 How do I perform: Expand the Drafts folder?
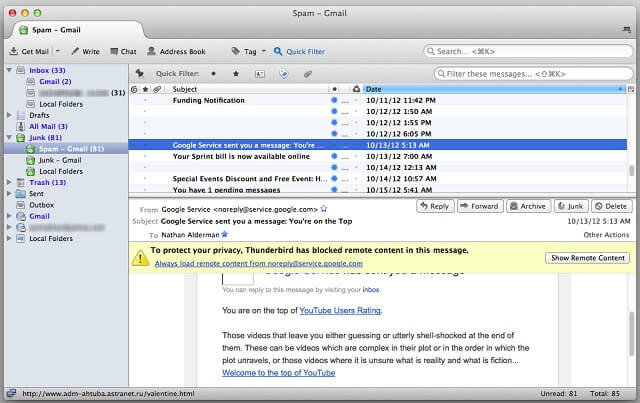pyautogui.click(x=9, y=115)
